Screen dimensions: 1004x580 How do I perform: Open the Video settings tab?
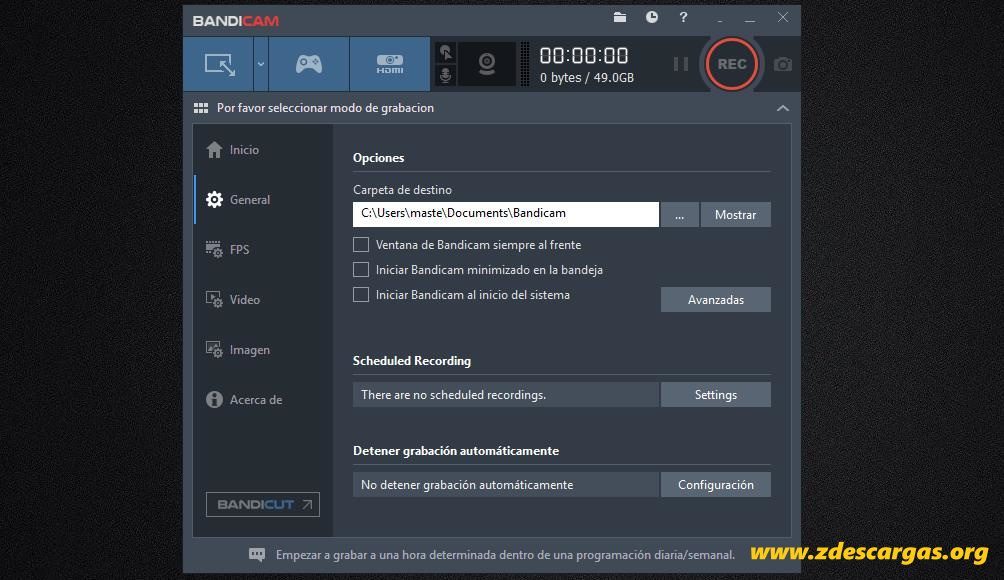tap(263, 300)
